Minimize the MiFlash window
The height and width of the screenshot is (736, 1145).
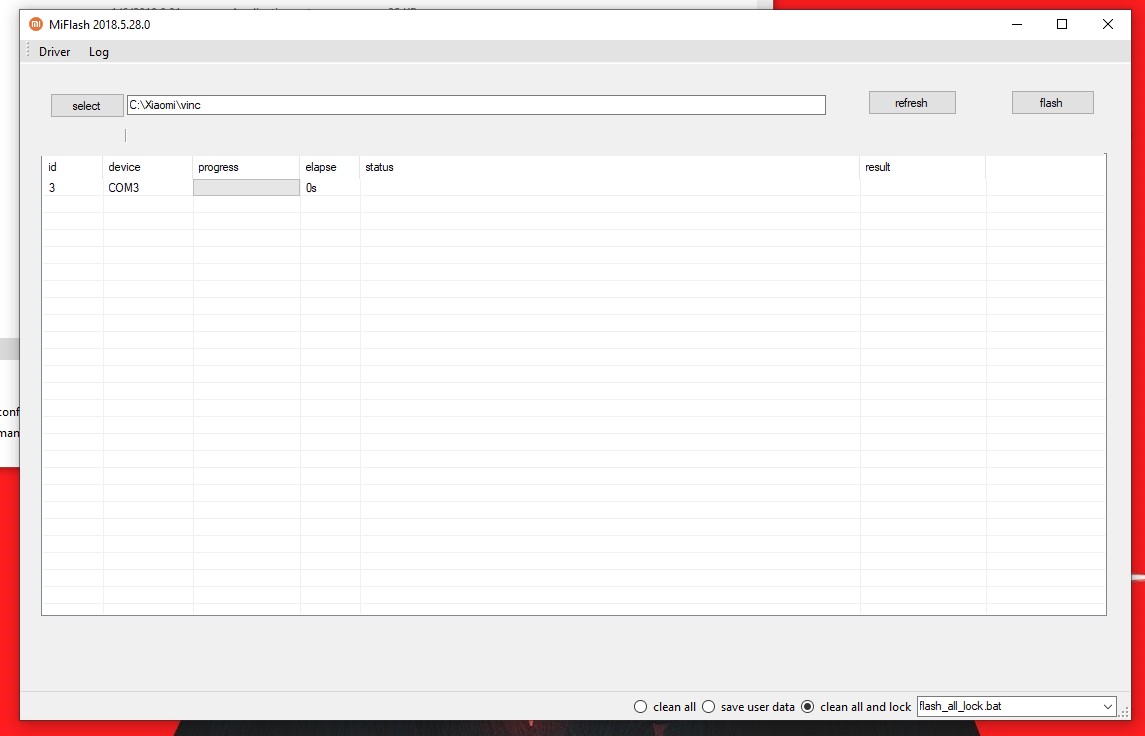tap(1017, 24)
